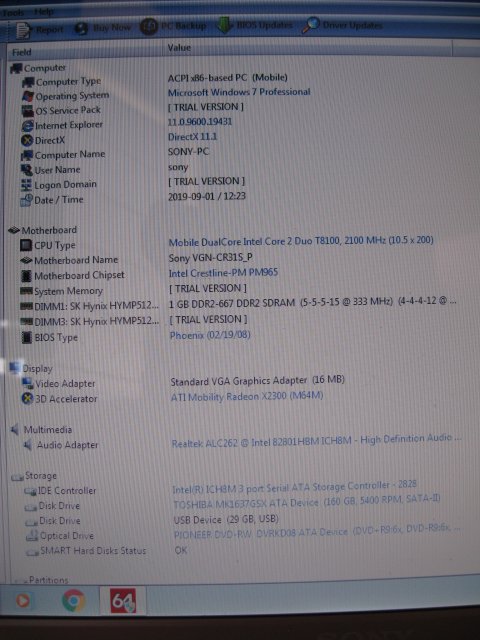Open Google Chrome from the taskbar
Image resolution: width=480 pixels, height=640 pixels.
coord(73,601)
